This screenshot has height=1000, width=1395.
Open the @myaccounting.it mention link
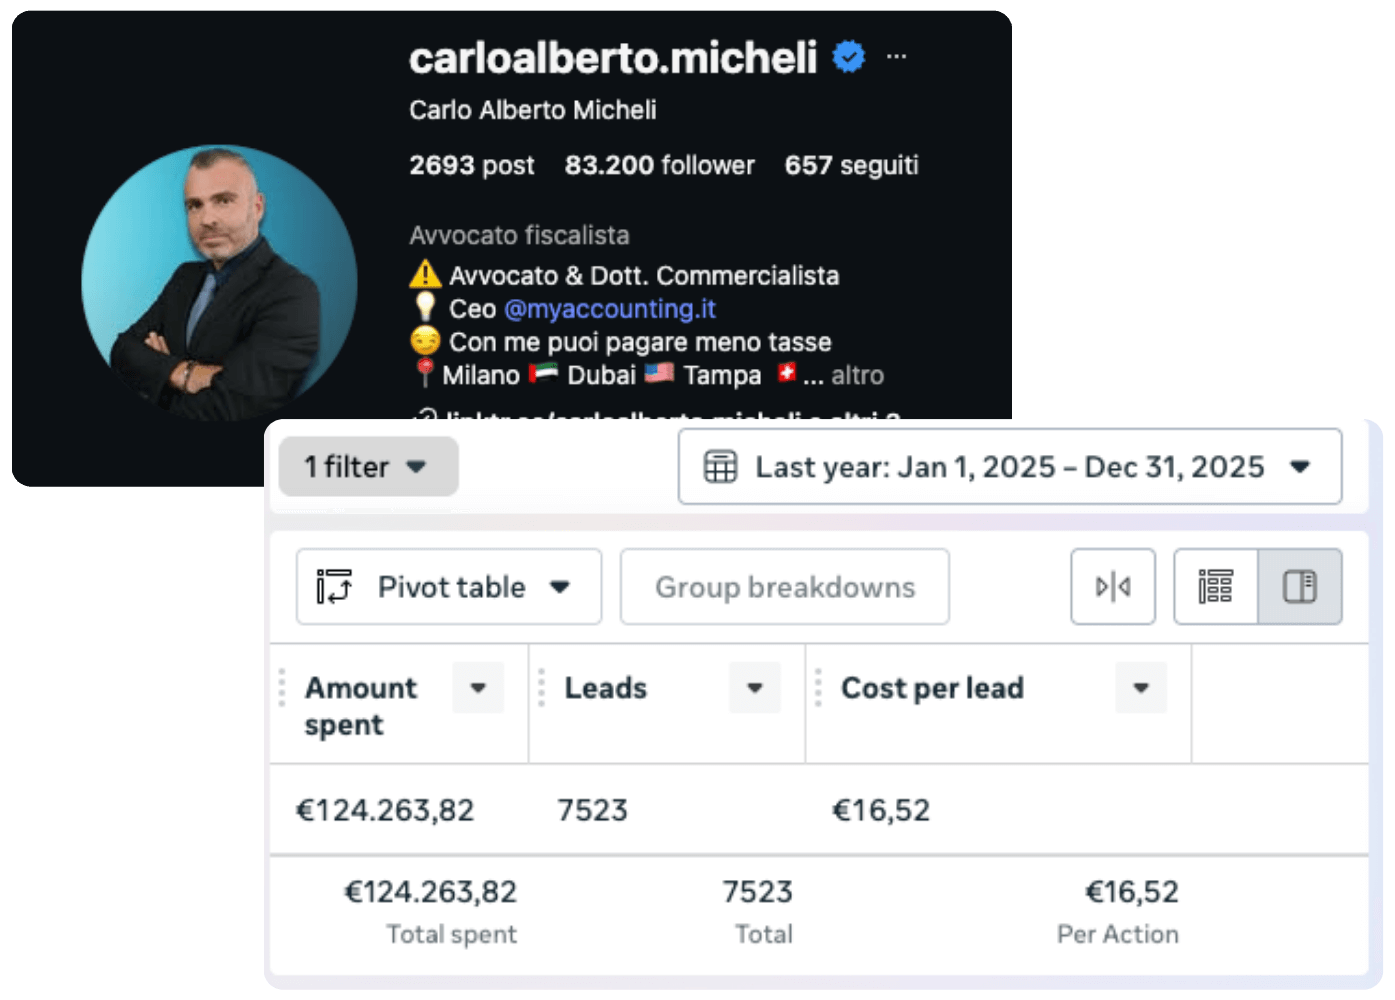(610, 309)
